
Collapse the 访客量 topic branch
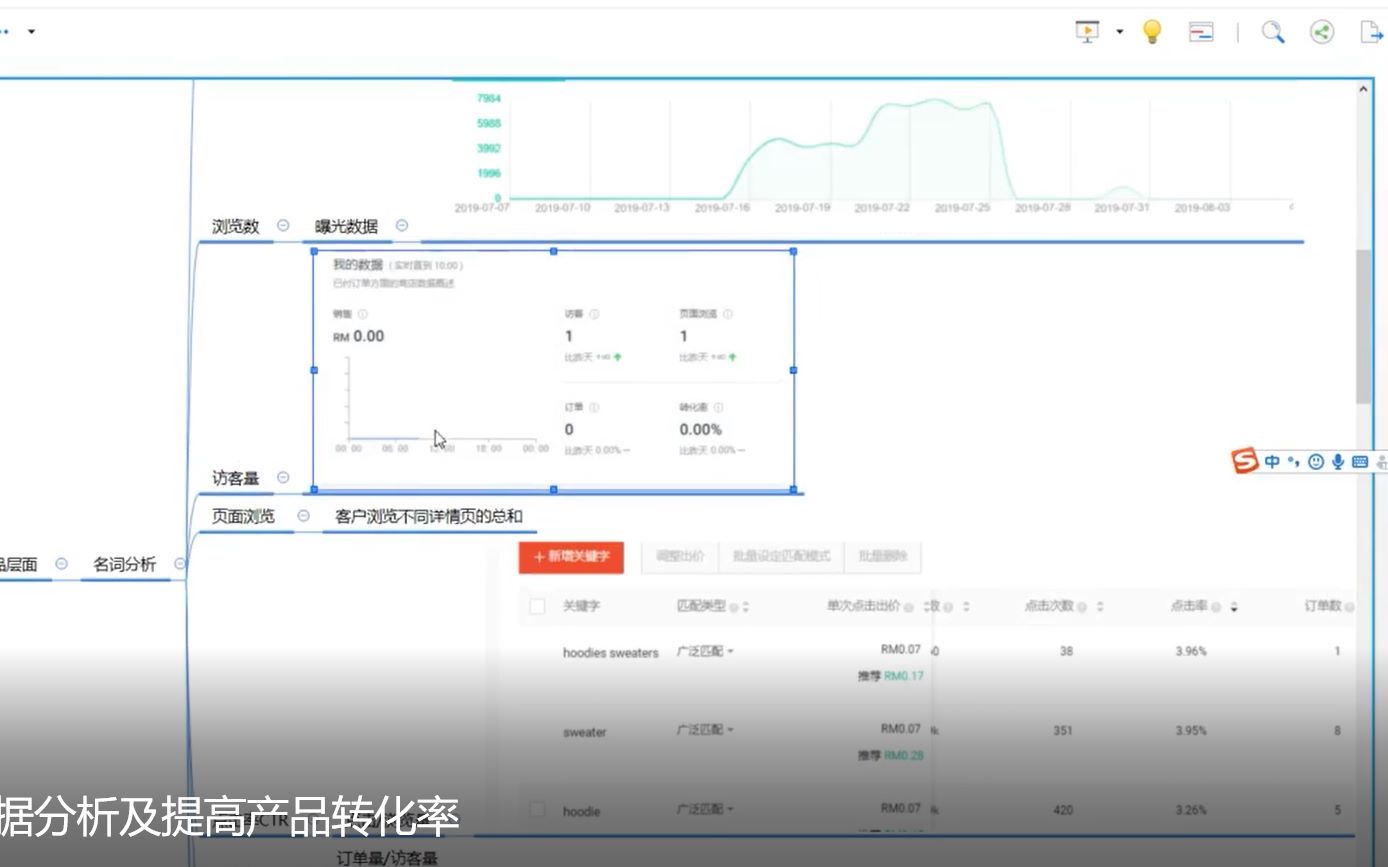[x=283, y=478]
